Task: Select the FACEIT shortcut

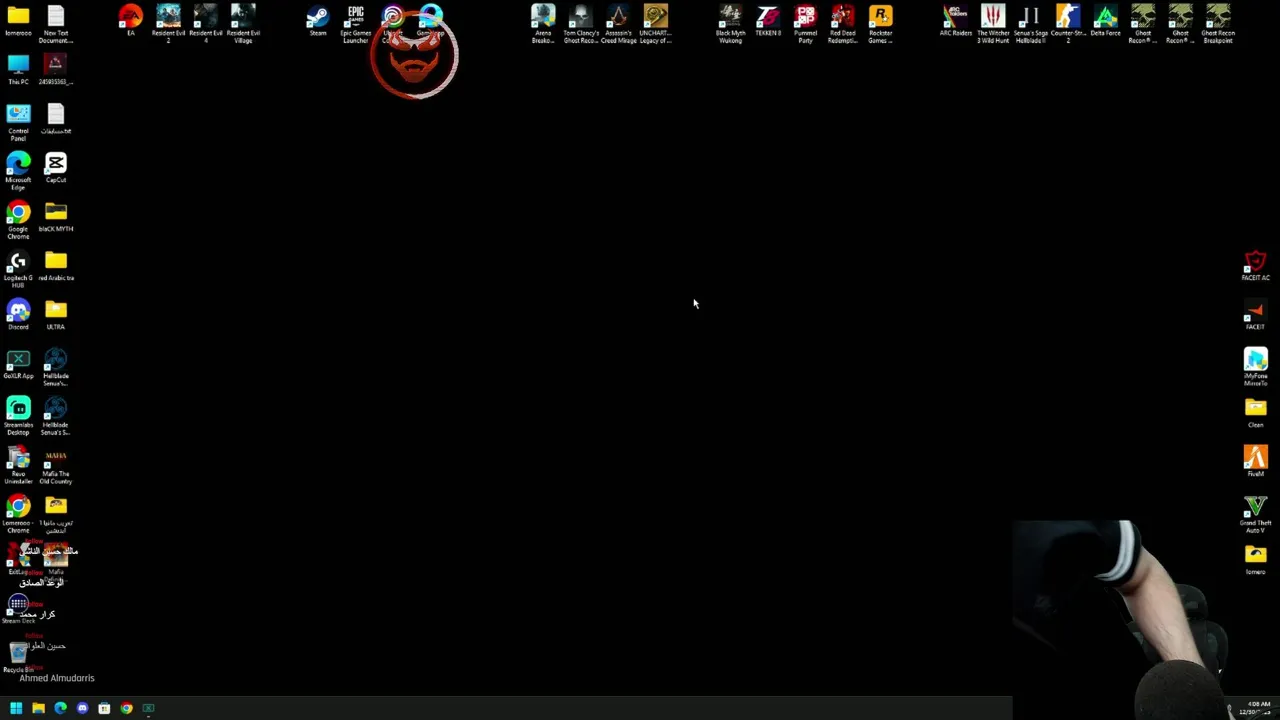Action: pyautogui.click(x=1255, y=314)
